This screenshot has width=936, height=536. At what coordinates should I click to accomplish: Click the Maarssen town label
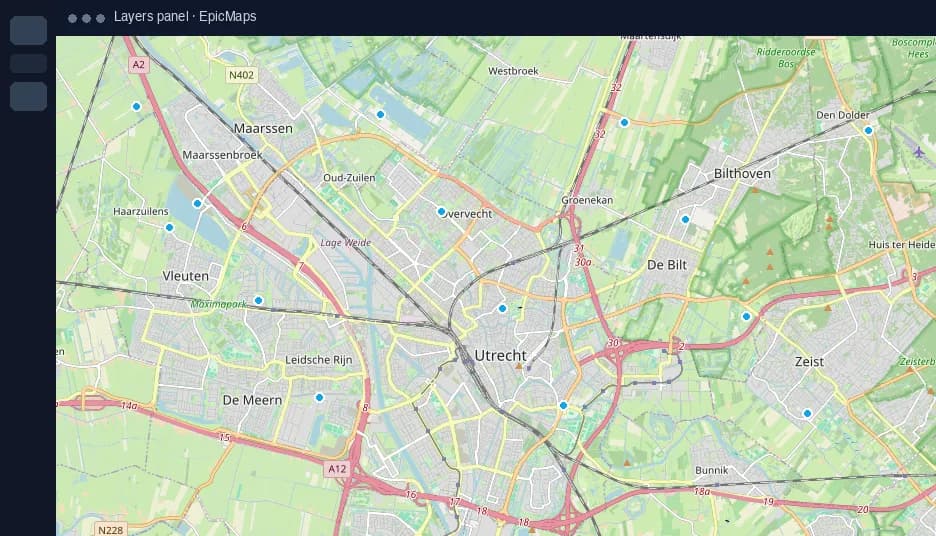[x=263, y=128]
